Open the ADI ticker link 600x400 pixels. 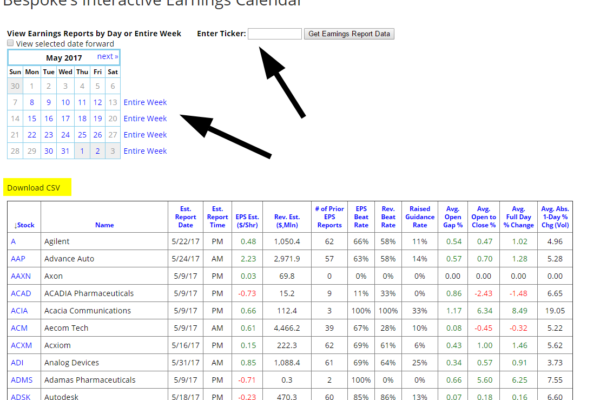[17, 362]
